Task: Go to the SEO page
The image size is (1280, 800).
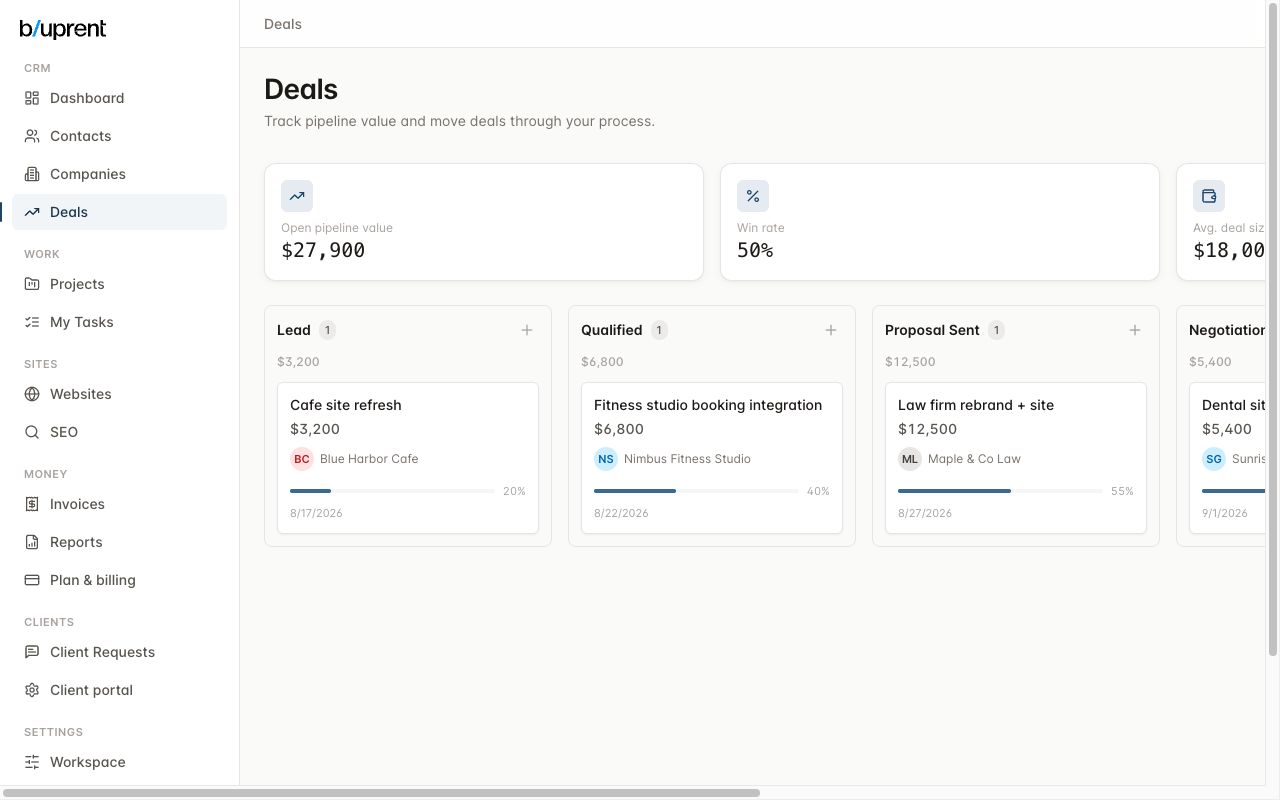Action: [x=119, y=432]
